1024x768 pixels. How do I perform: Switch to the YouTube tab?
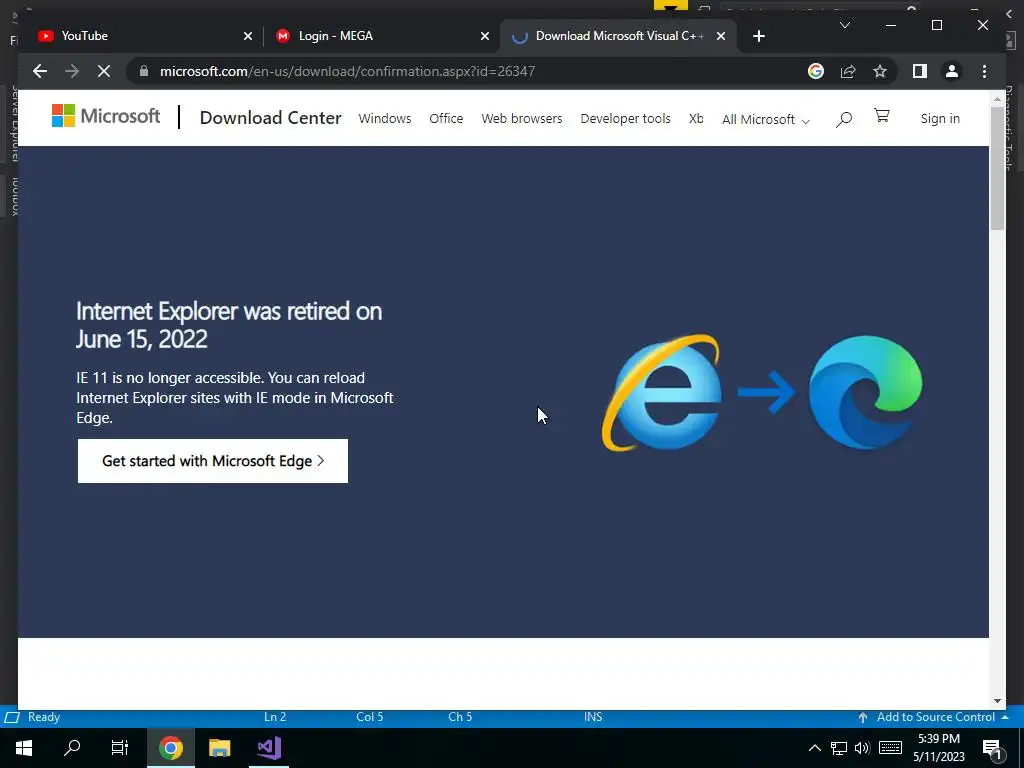point(144,36)
